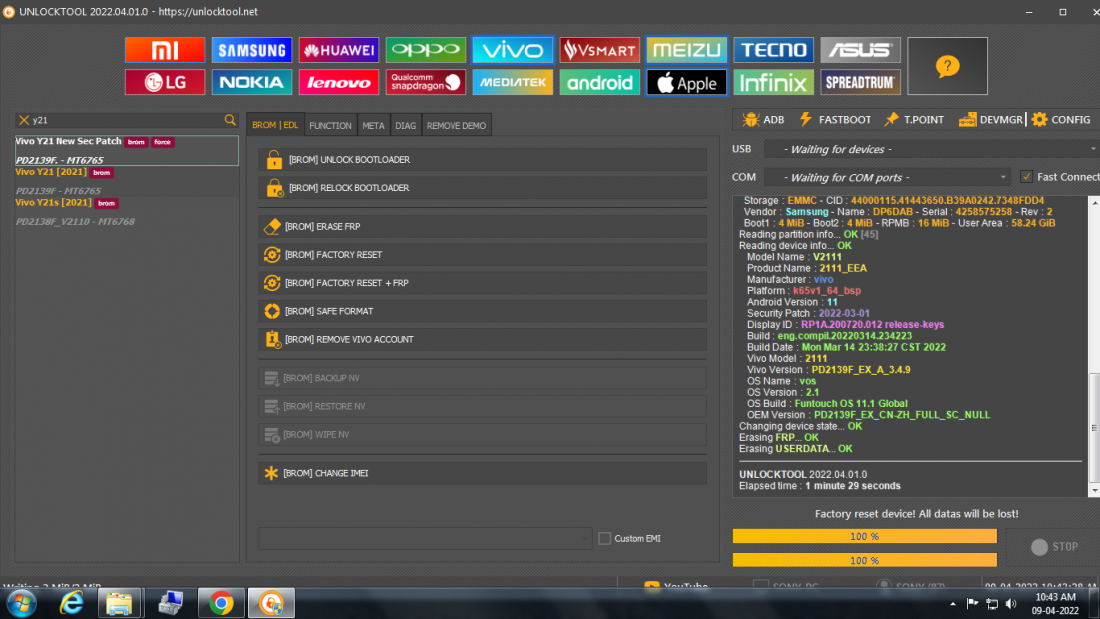
Task: Click [BROM] RESTORE NV
Action: 483,406
